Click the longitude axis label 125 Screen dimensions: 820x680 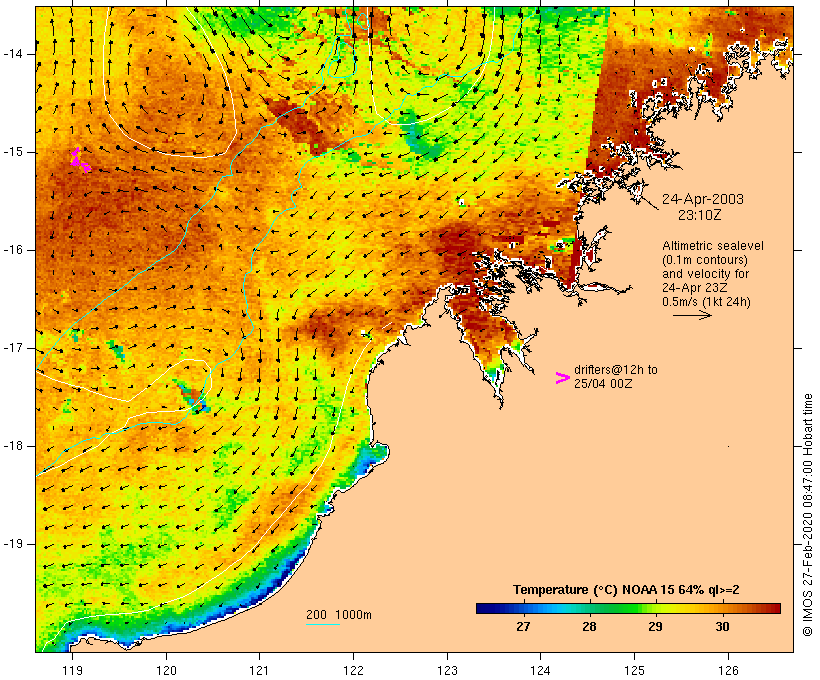[x=634, y=670]
